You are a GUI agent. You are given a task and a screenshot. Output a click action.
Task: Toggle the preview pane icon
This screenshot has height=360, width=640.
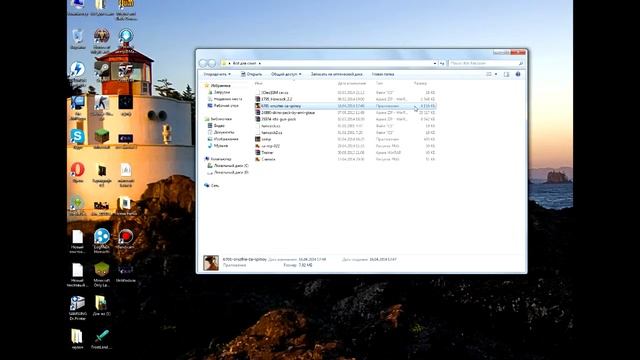point(507,74)
